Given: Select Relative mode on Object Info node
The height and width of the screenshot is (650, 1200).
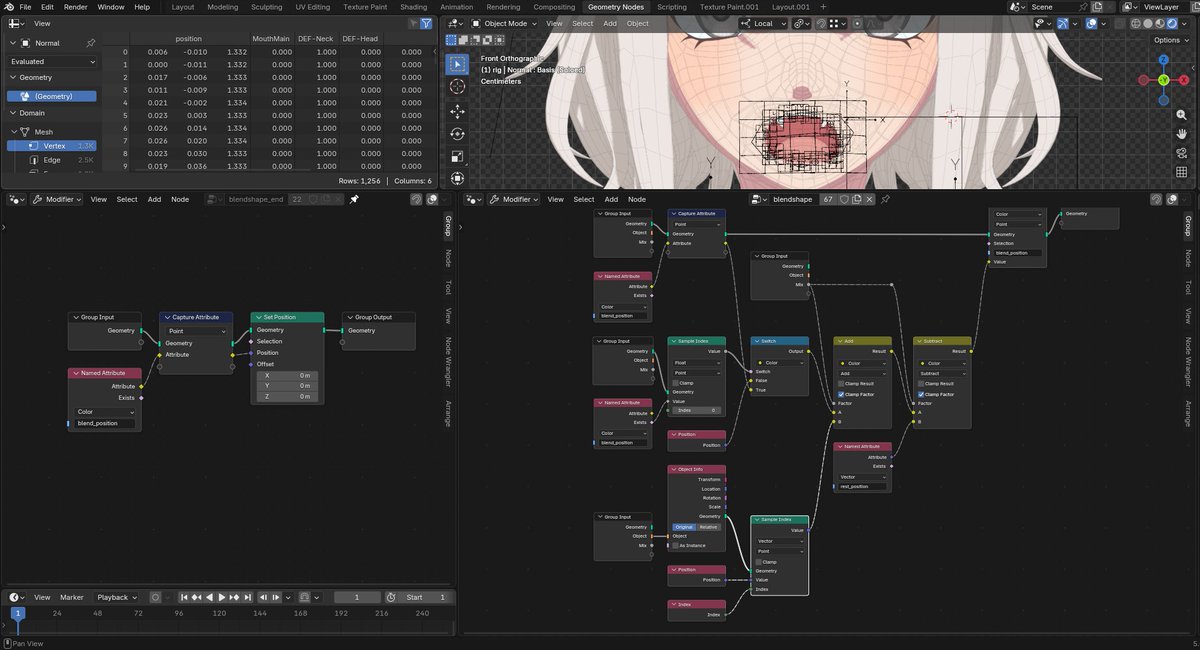Looking at the screenshot, I should click(709, 527).
